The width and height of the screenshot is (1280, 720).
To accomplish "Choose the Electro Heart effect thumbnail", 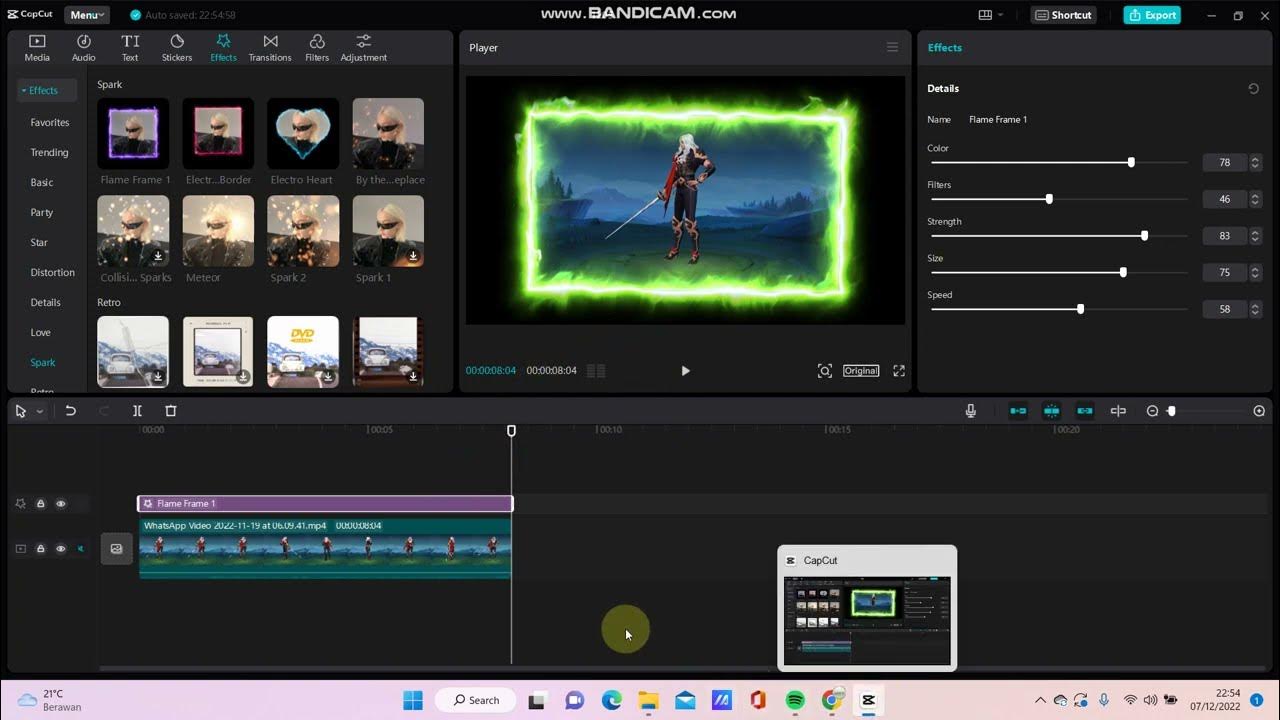I will (303, 134).
